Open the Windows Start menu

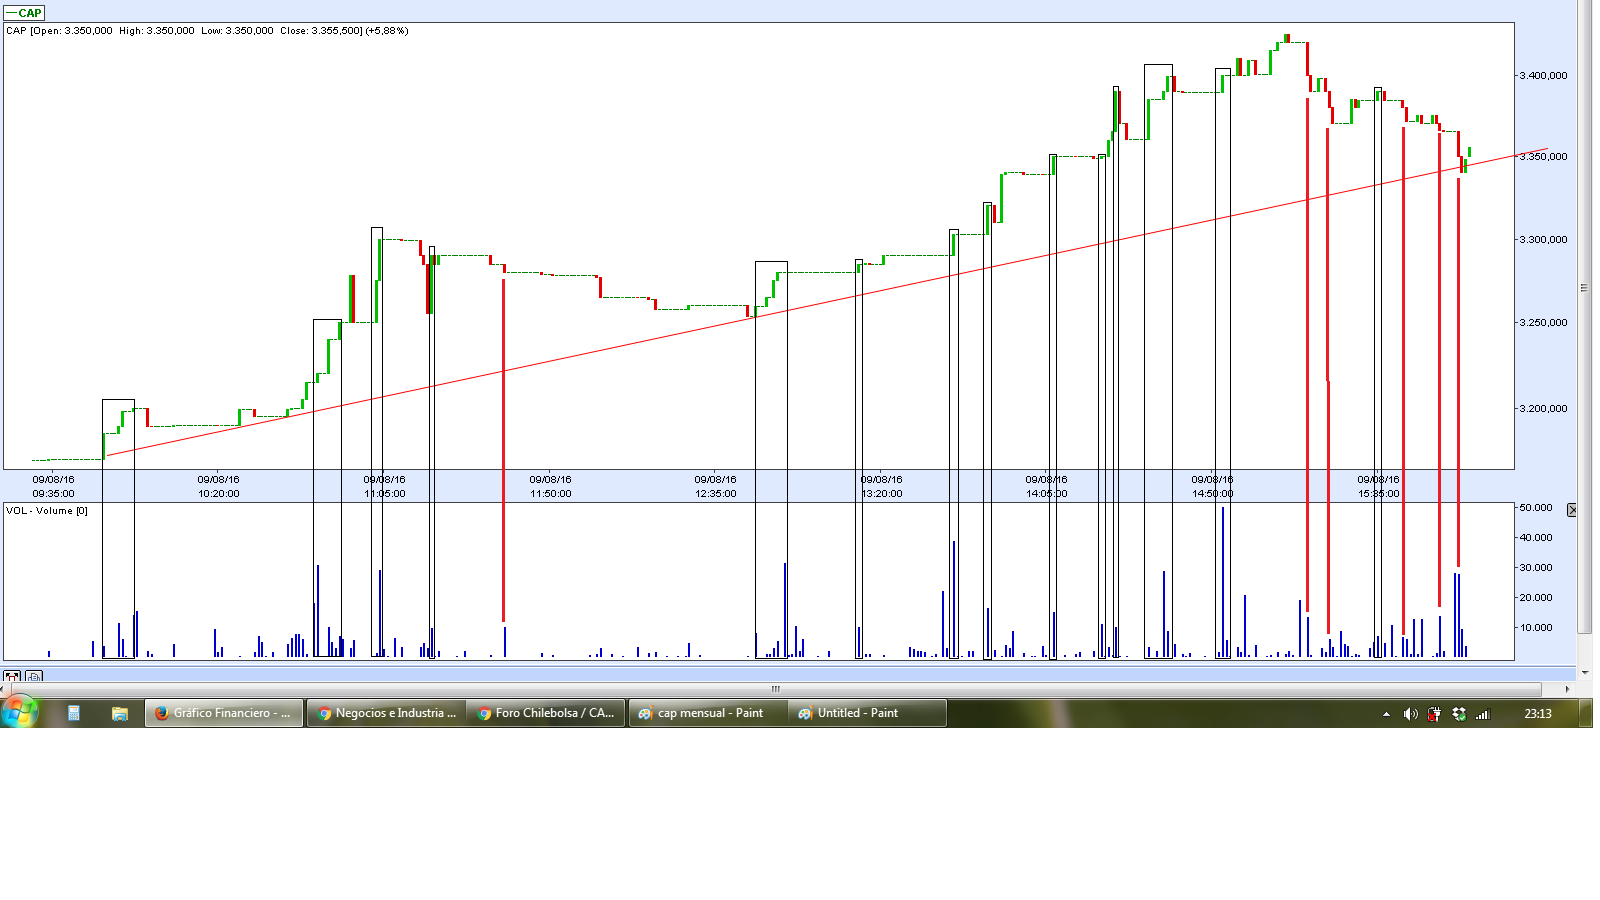point(19,712)
